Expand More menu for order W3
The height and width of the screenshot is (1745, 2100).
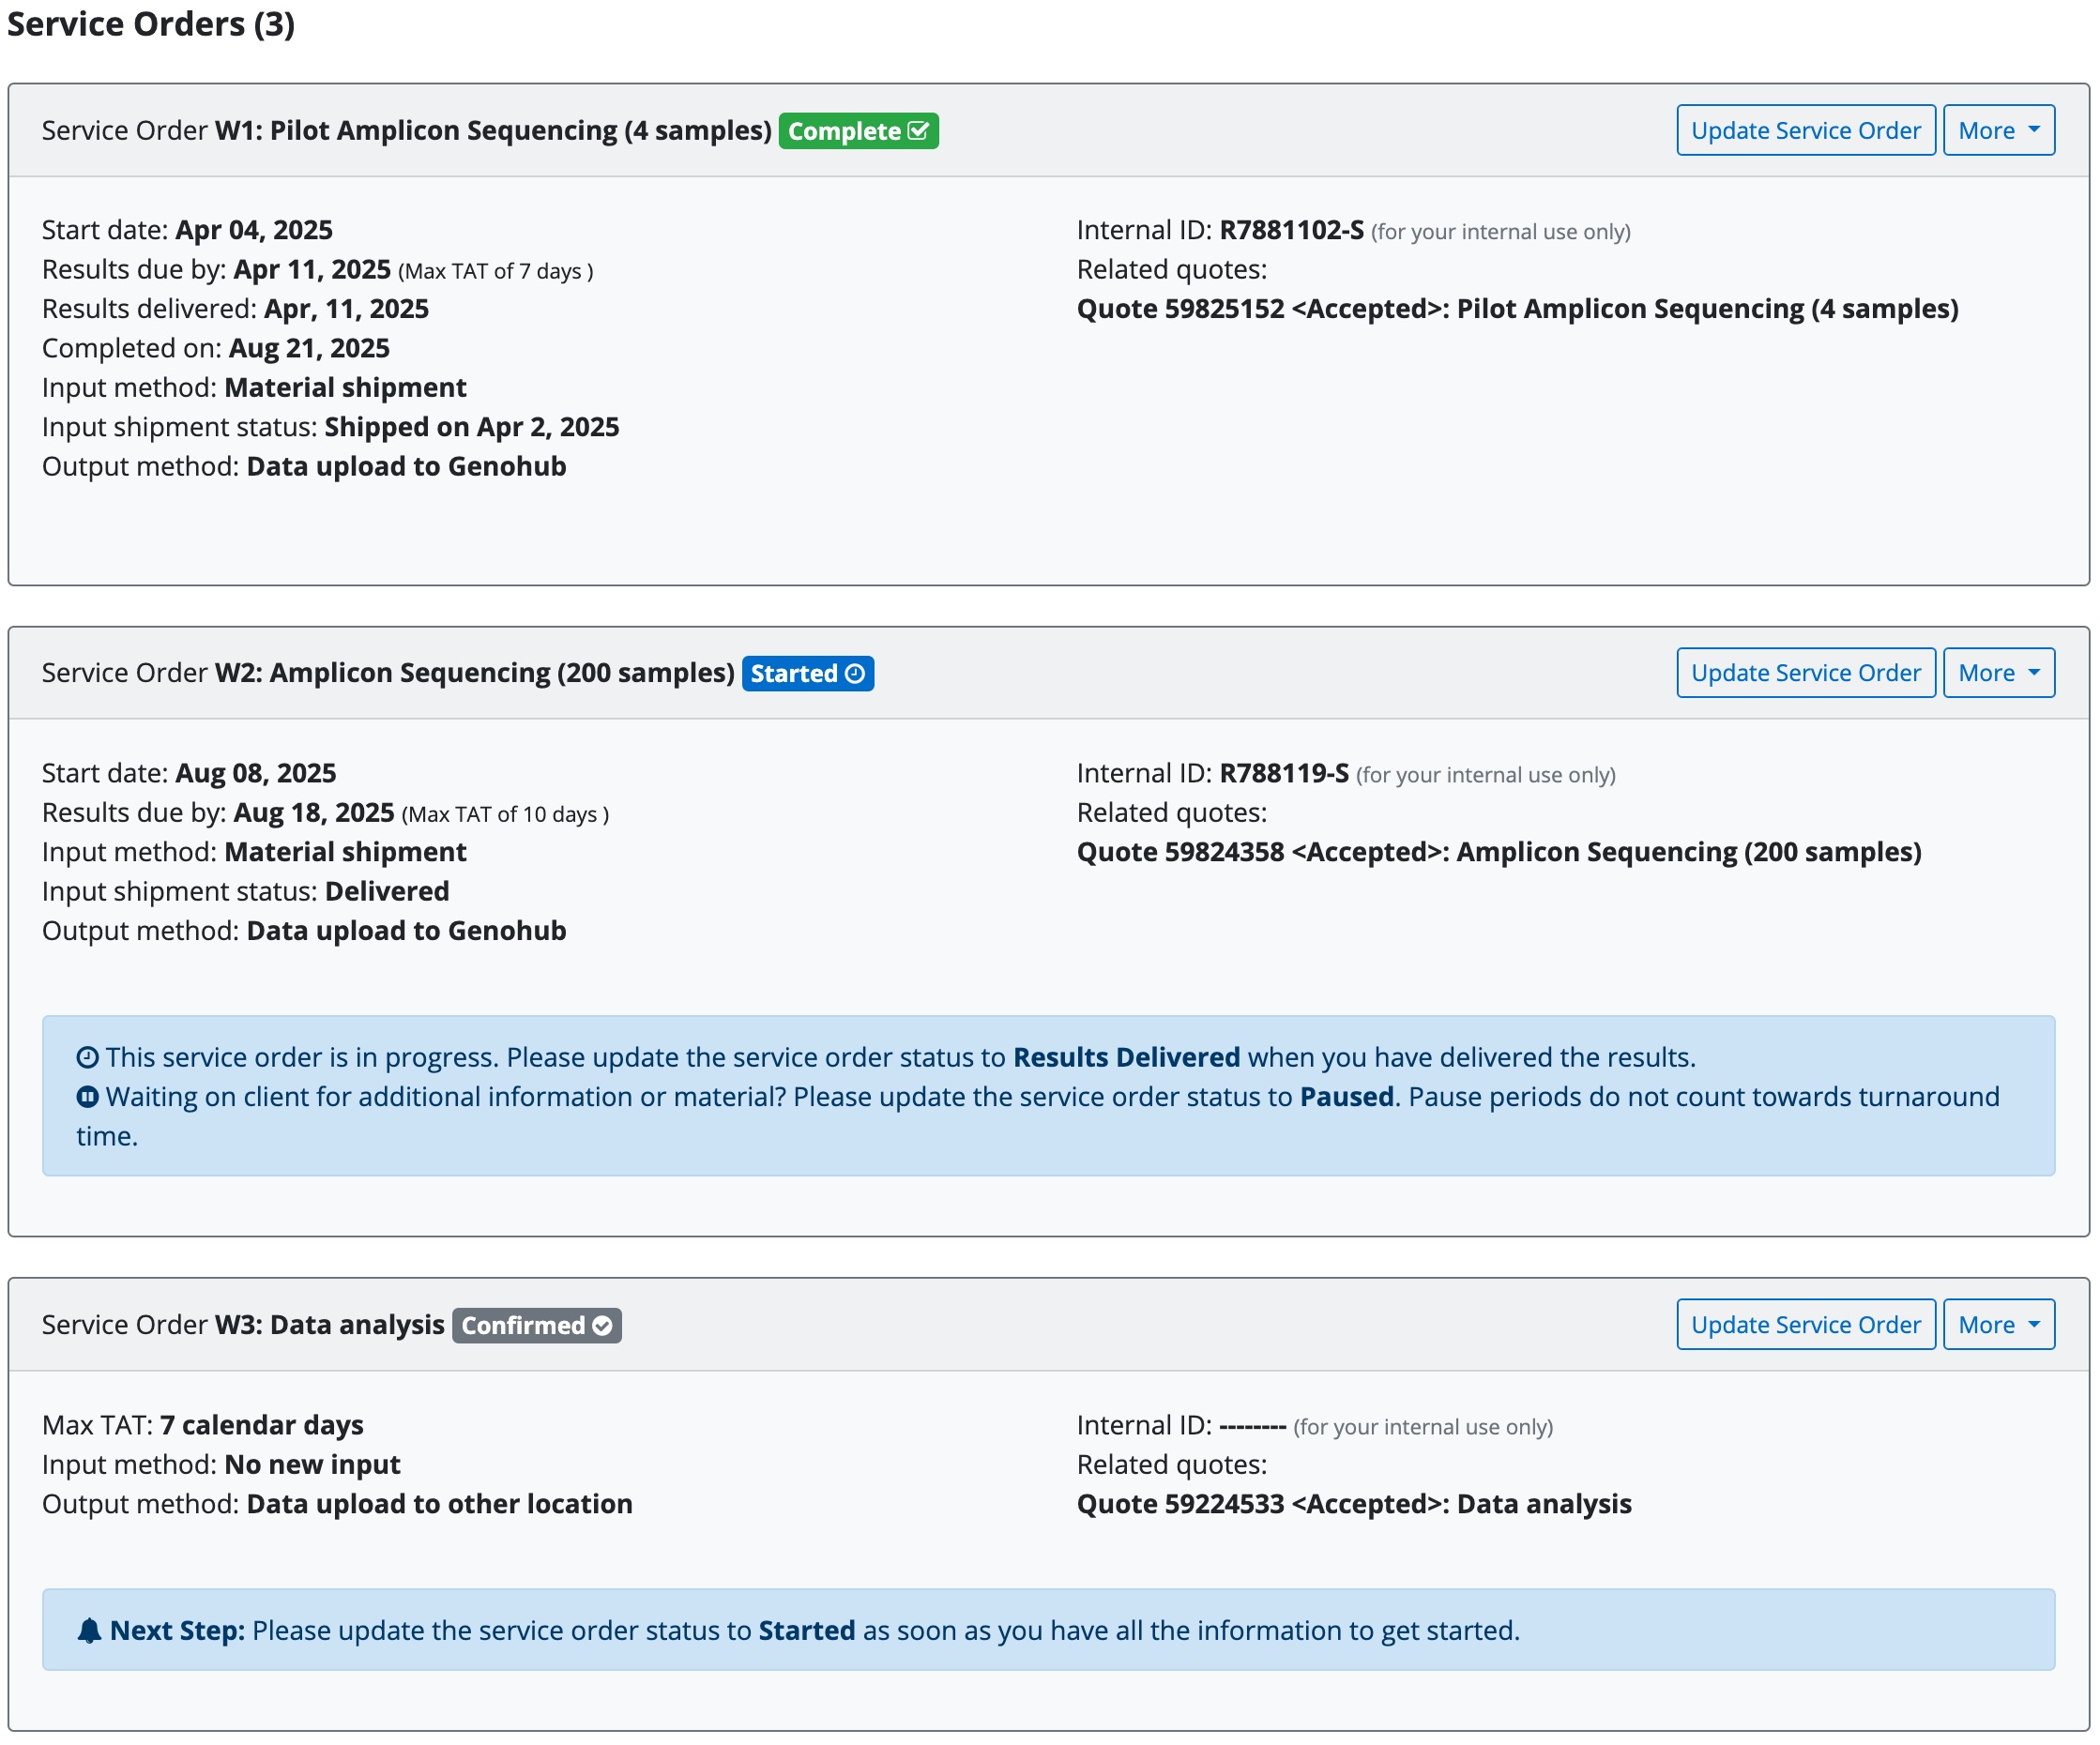(1999, 1326)
